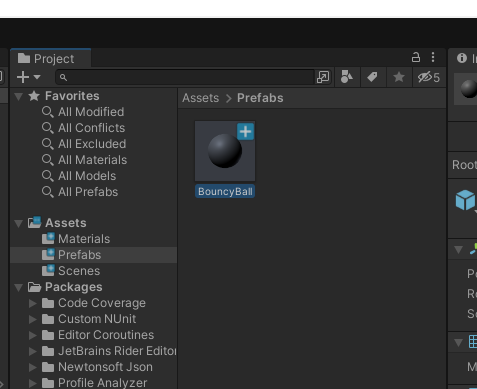Click the Project tab
Screen dimensions: 477x389
[50, 59]
